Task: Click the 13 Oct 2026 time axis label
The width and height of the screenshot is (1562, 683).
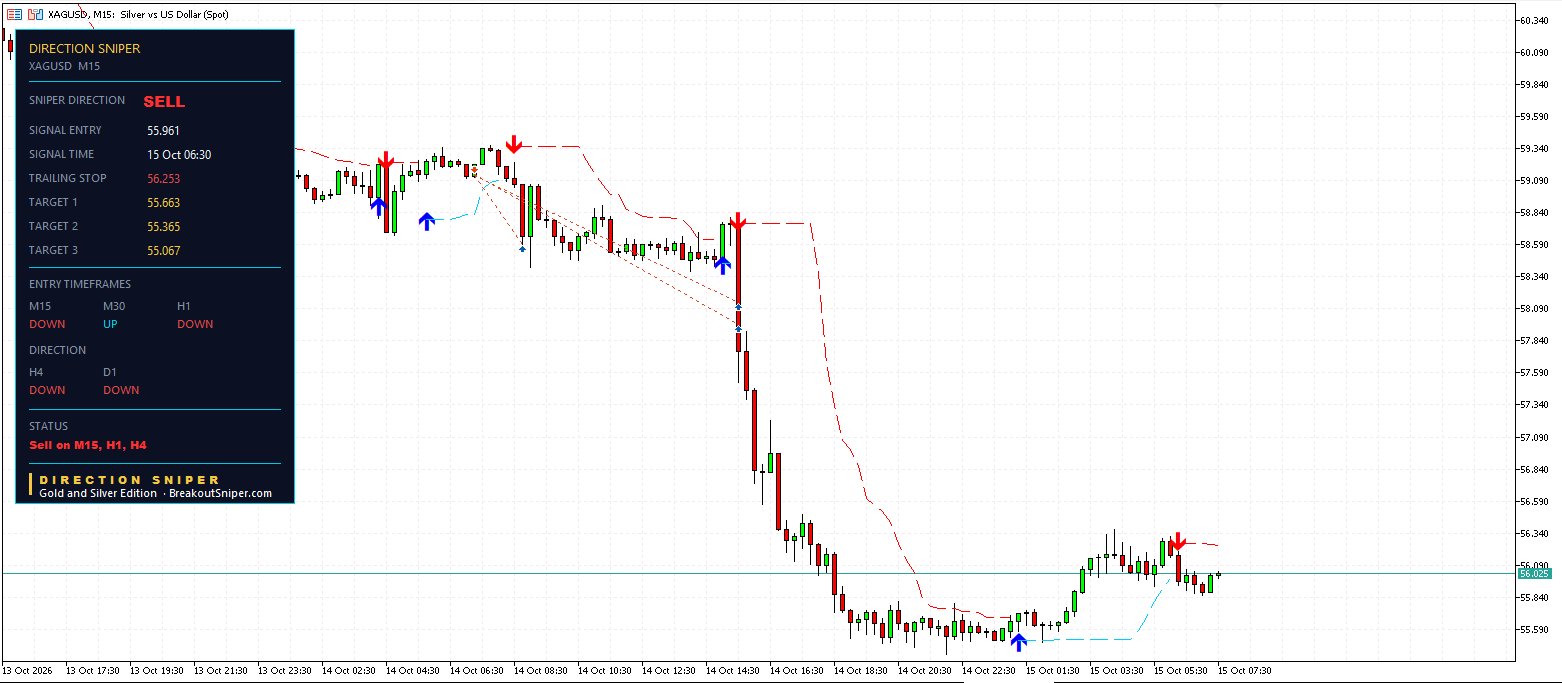Action: point(26,670)
